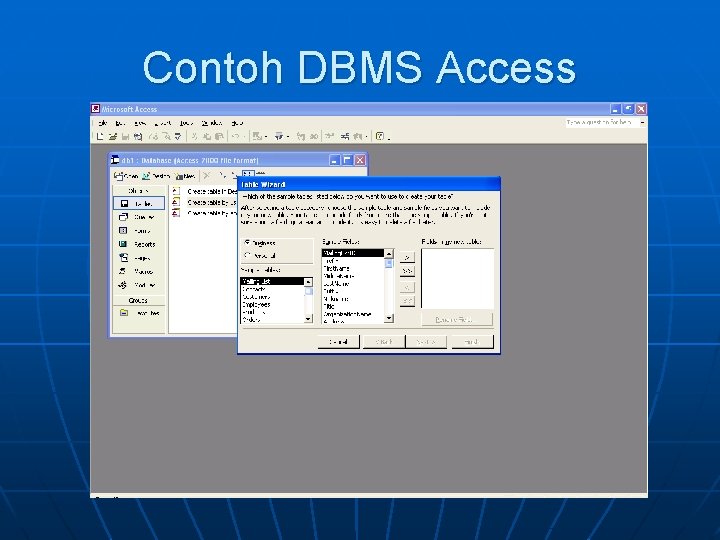Open the Window menu

[212, 123]
